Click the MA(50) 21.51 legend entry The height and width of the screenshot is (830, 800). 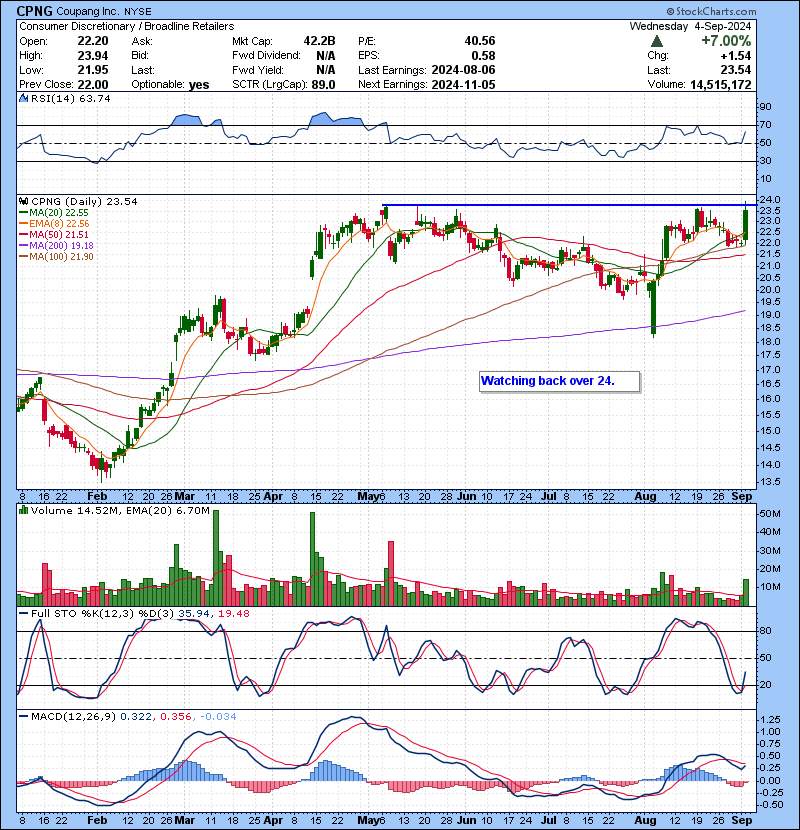pos(53,234)
